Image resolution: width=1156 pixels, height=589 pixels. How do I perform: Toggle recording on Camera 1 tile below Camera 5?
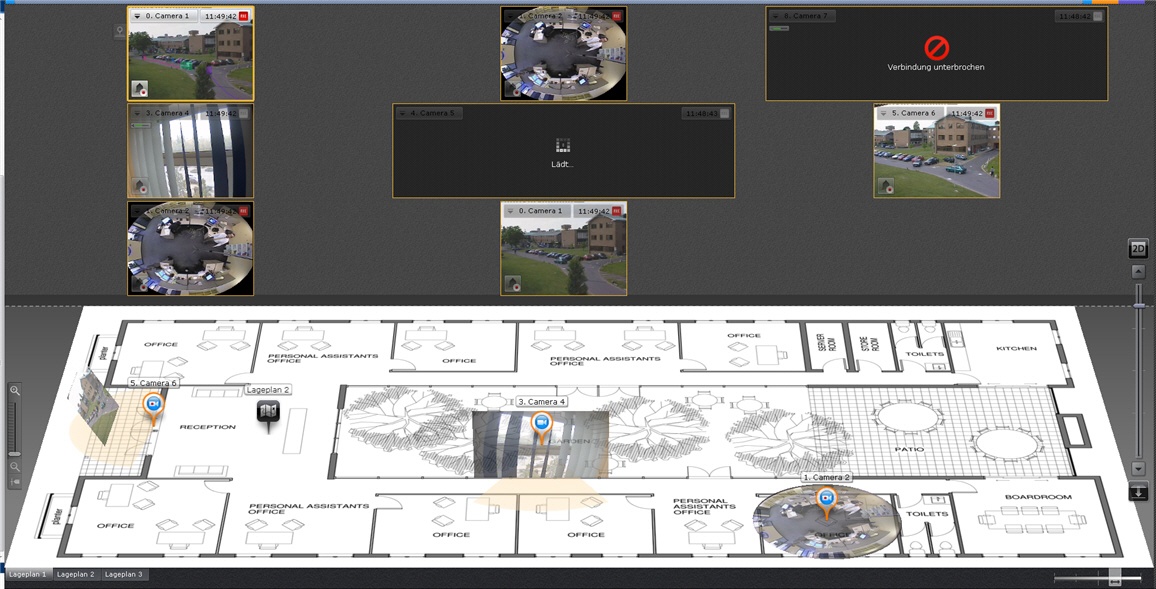[618, 211]
